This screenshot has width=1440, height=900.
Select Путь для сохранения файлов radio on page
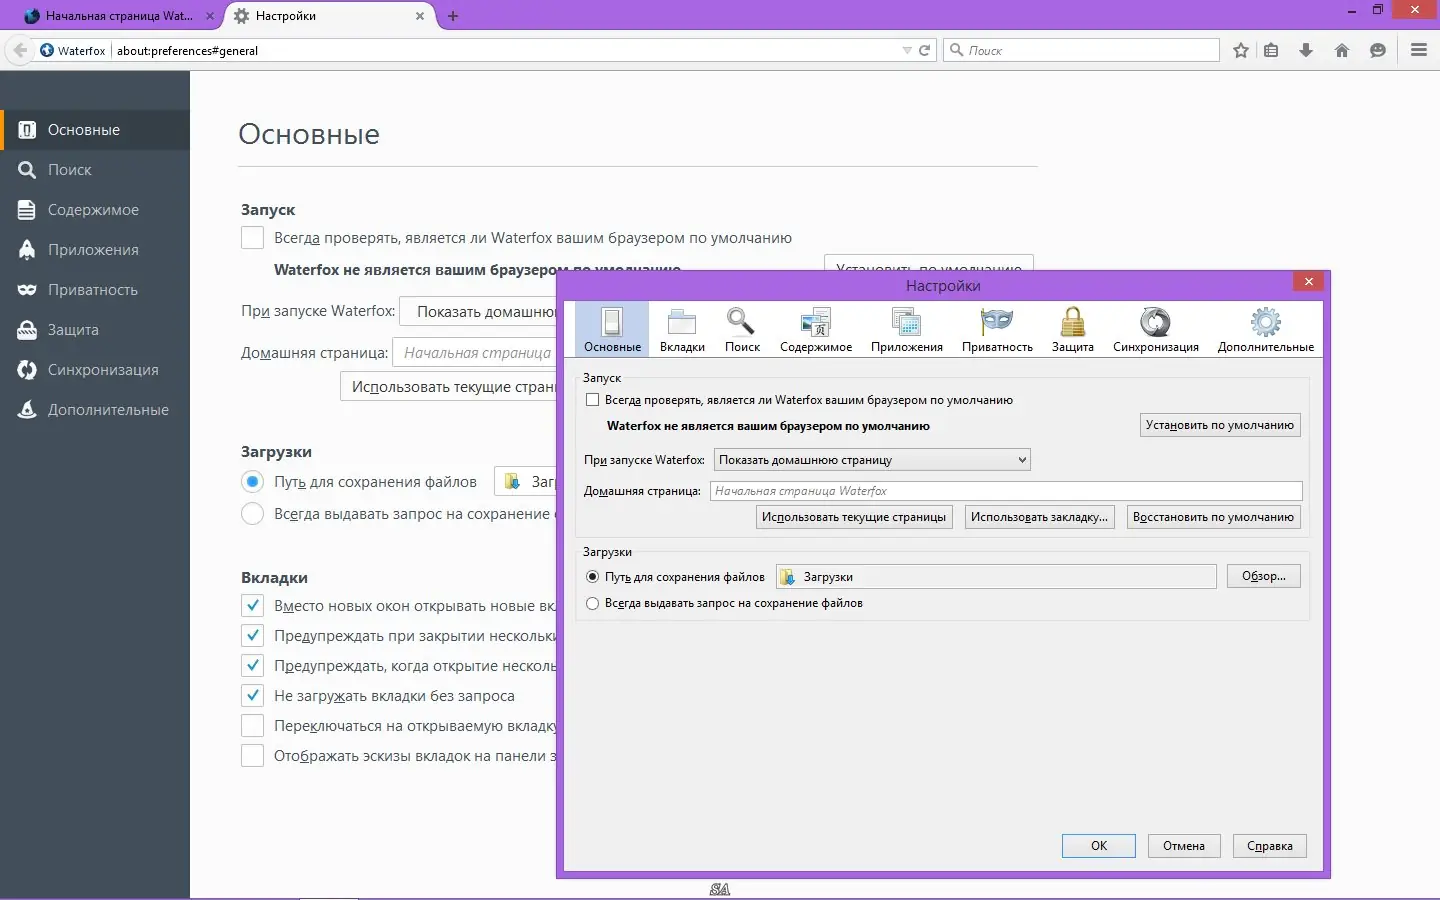click(253, 482)
